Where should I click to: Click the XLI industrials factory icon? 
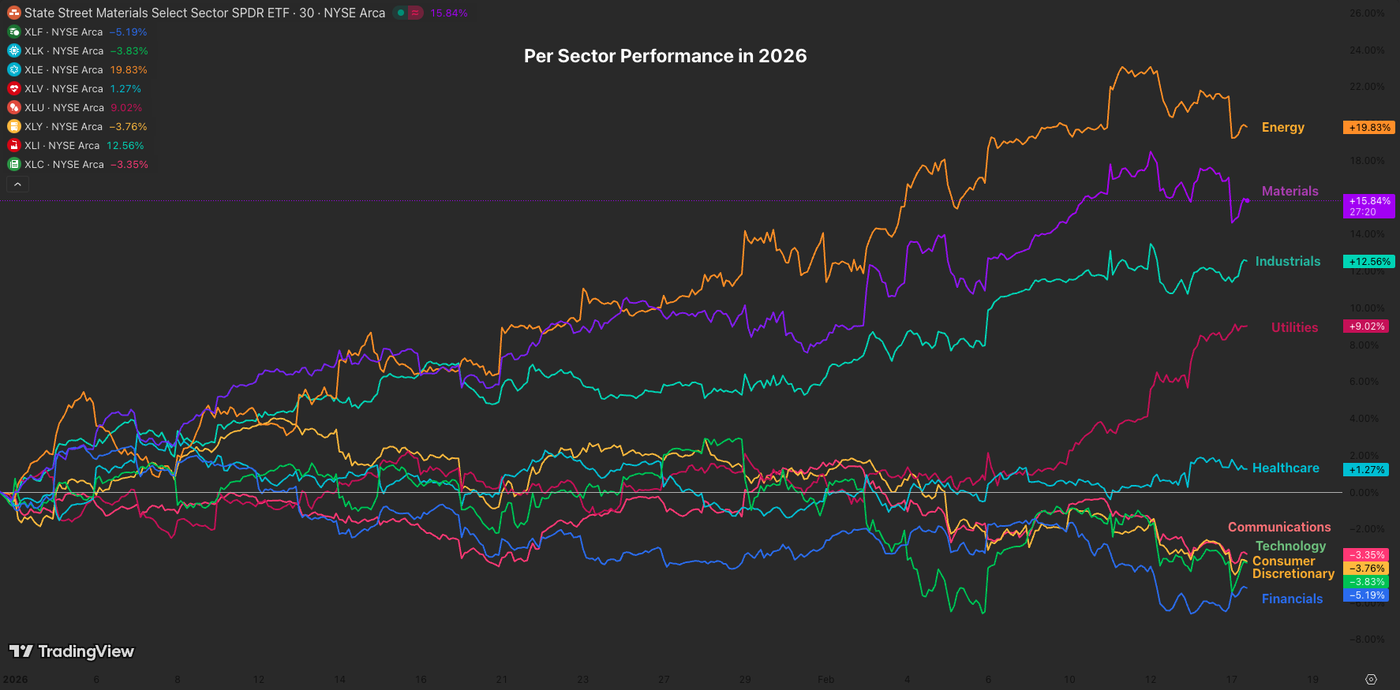coord(14,145)
